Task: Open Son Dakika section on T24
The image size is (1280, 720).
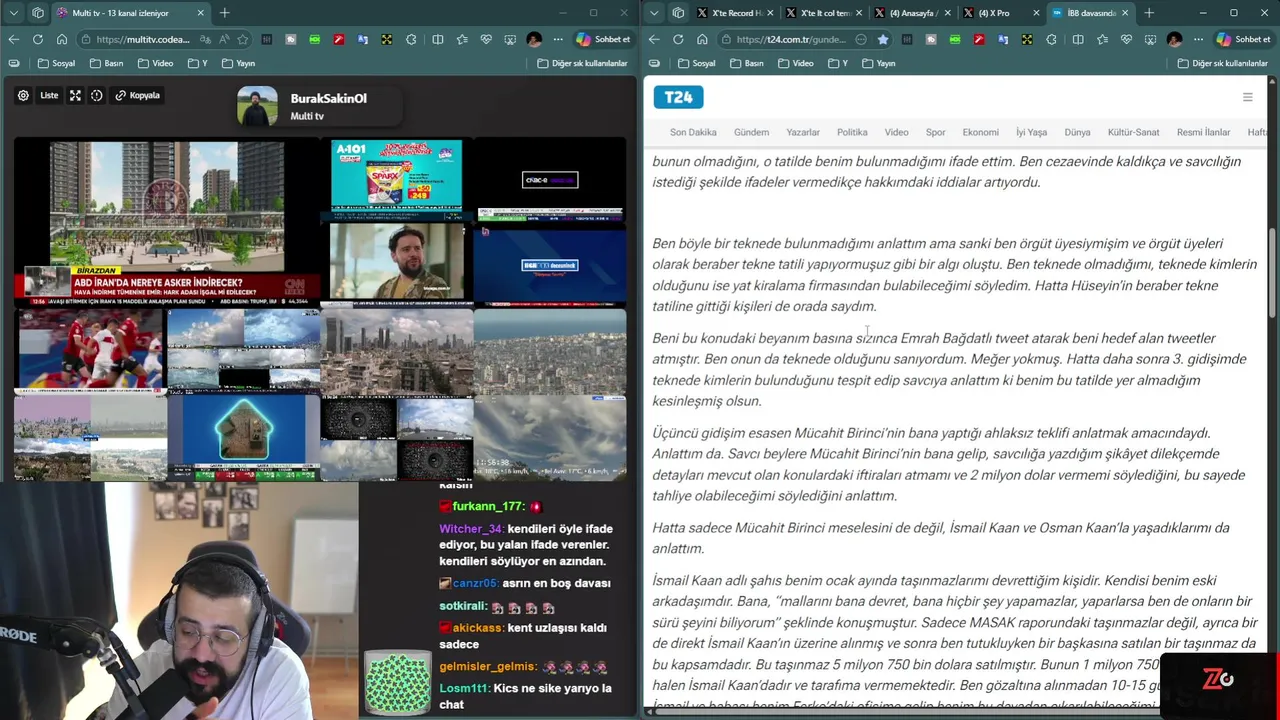Action: point(693,132)
